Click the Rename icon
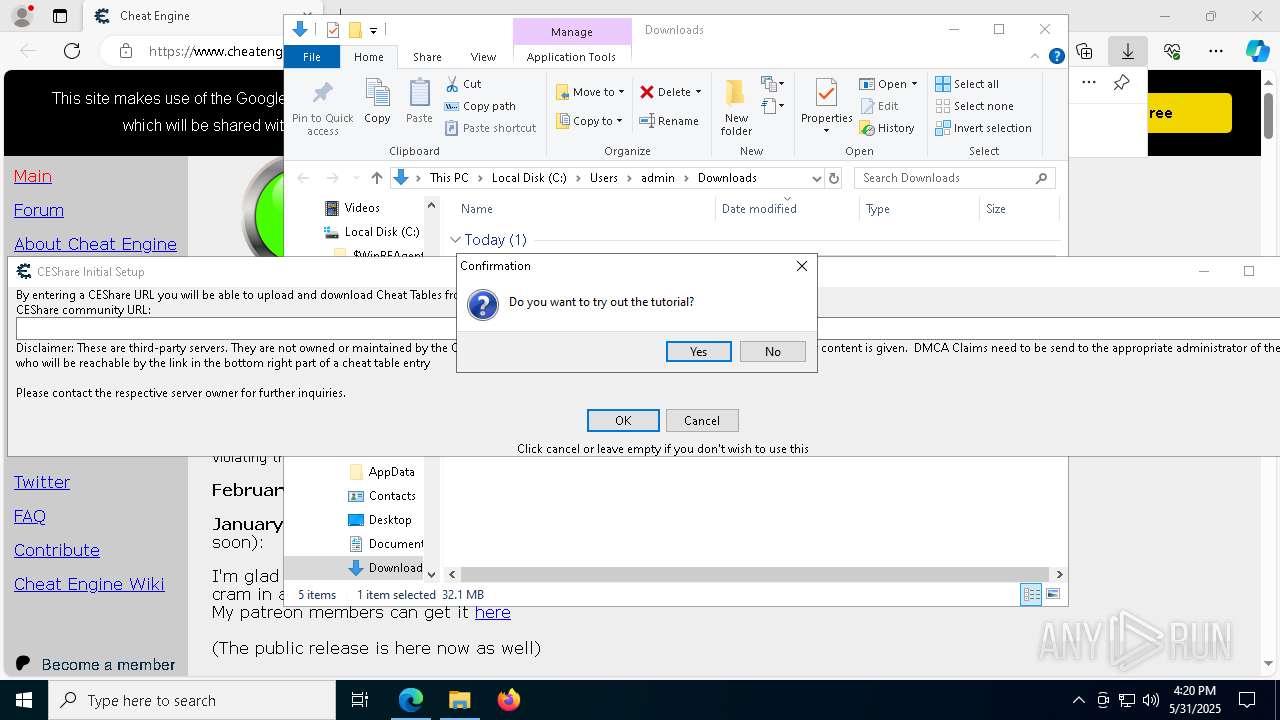The height and width of the screenshot is (720, 1280). click(647, 121)
